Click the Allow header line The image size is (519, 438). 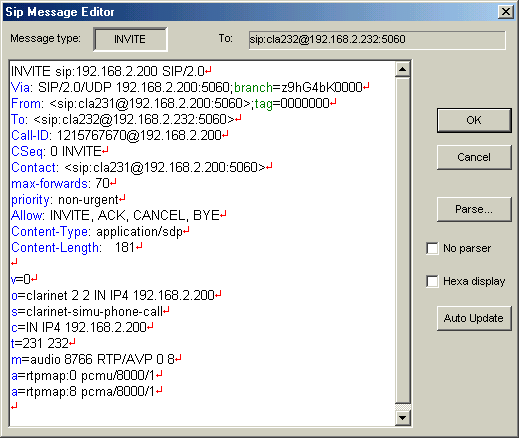point(119,215)
